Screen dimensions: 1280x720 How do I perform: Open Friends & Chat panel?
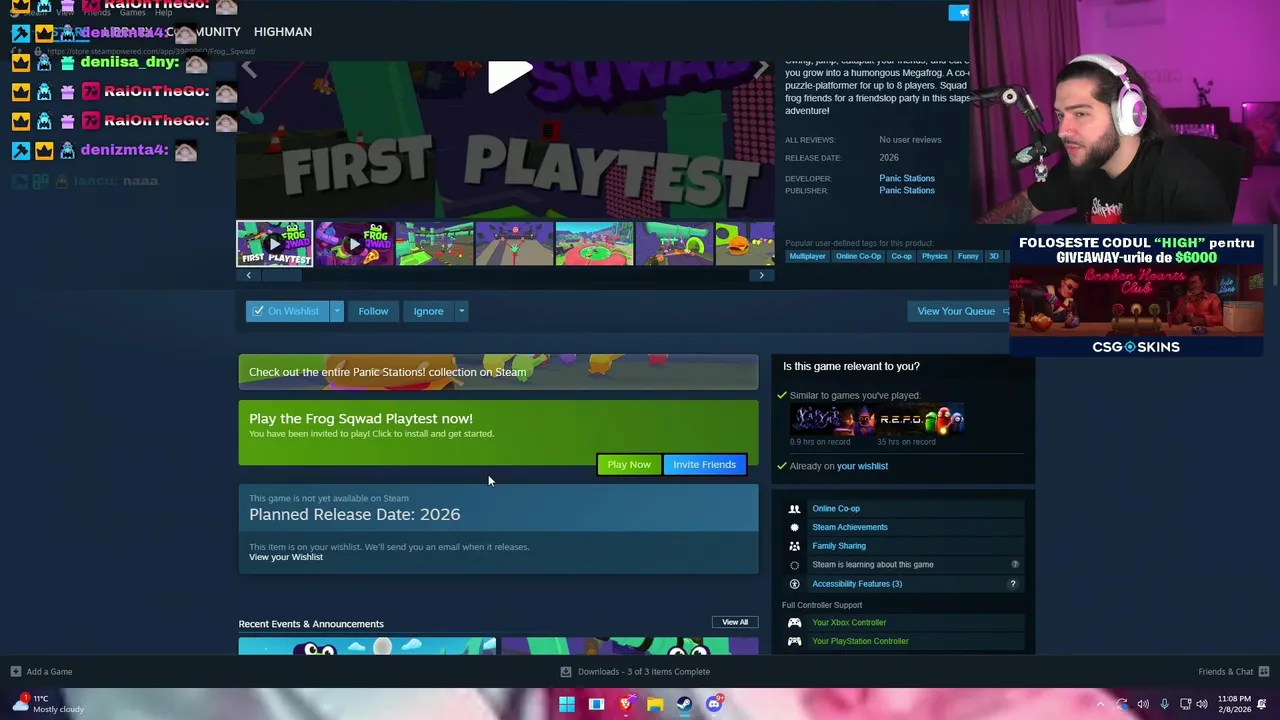[1233, 672]
